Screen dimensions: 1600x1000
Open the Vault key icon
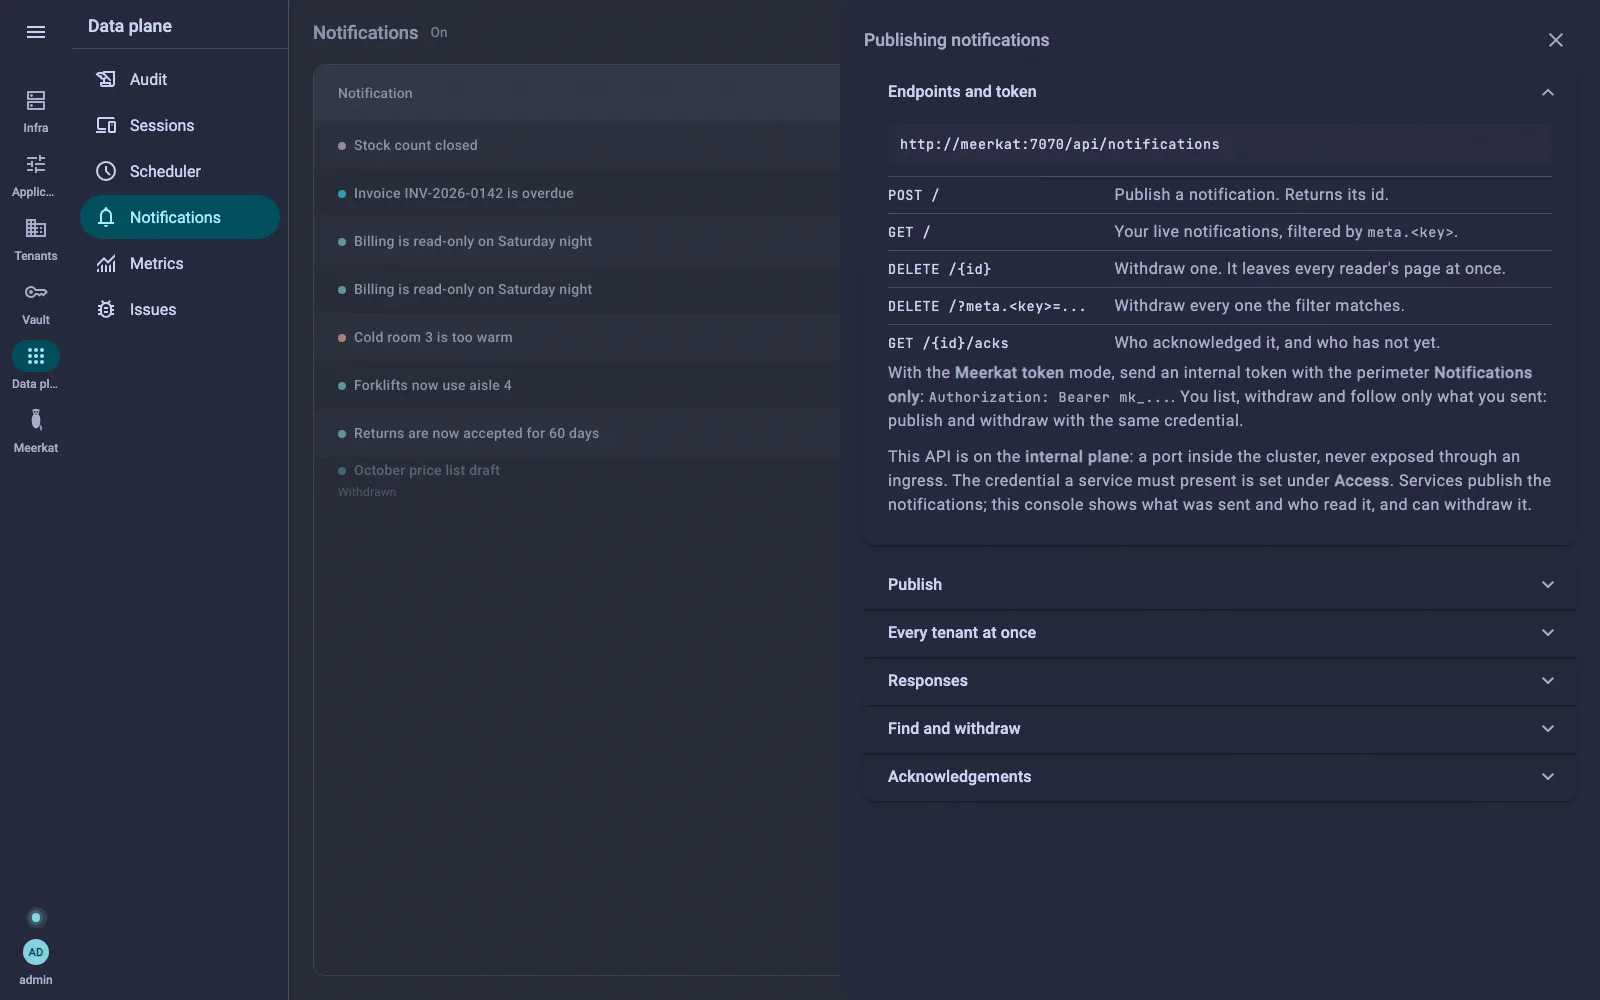36,292
